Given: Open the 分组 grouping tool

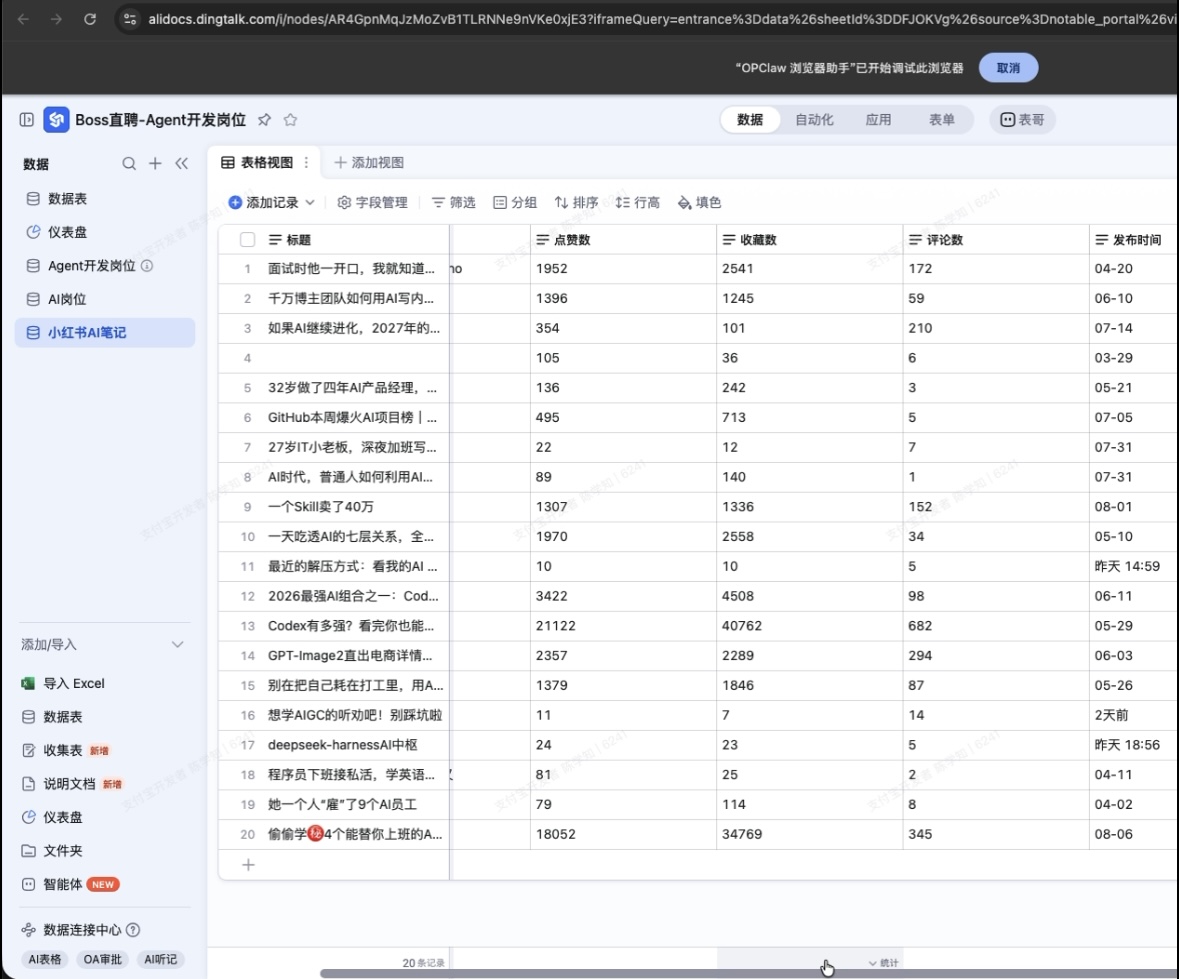Looking at the screenshot, I should point(515,202).
